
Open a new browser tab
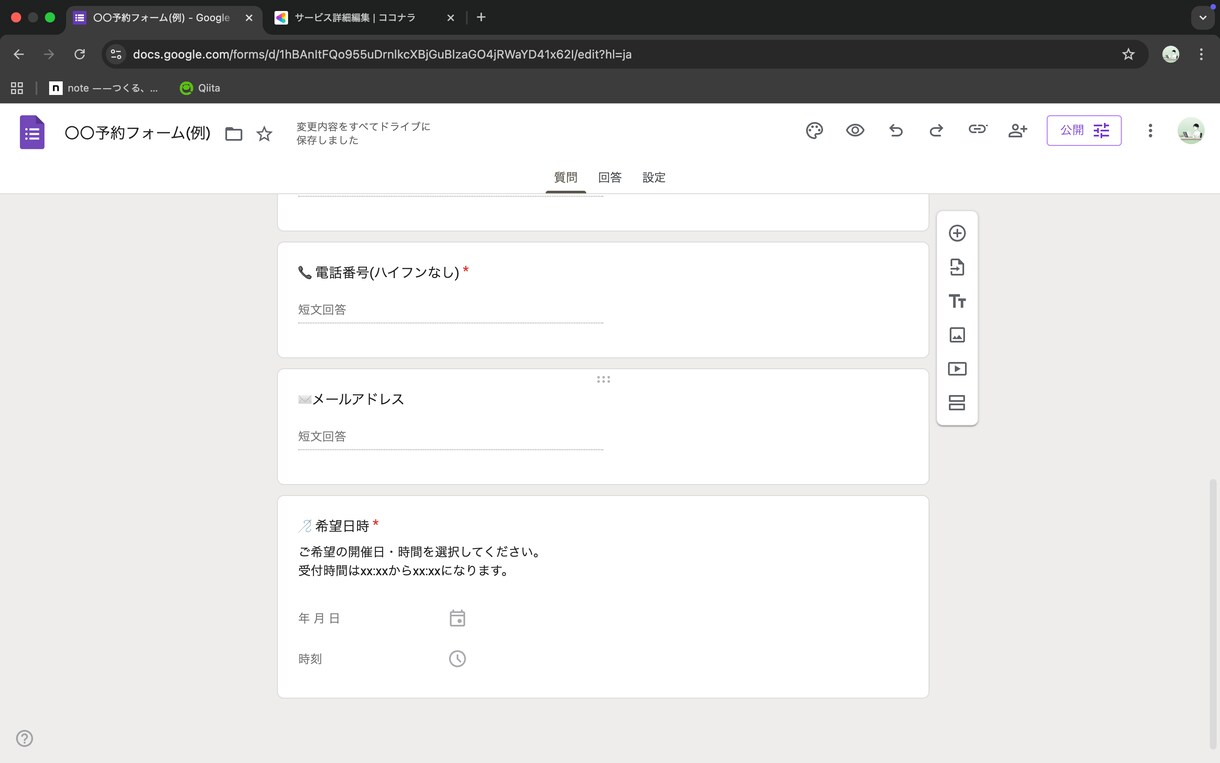[481, 17]
